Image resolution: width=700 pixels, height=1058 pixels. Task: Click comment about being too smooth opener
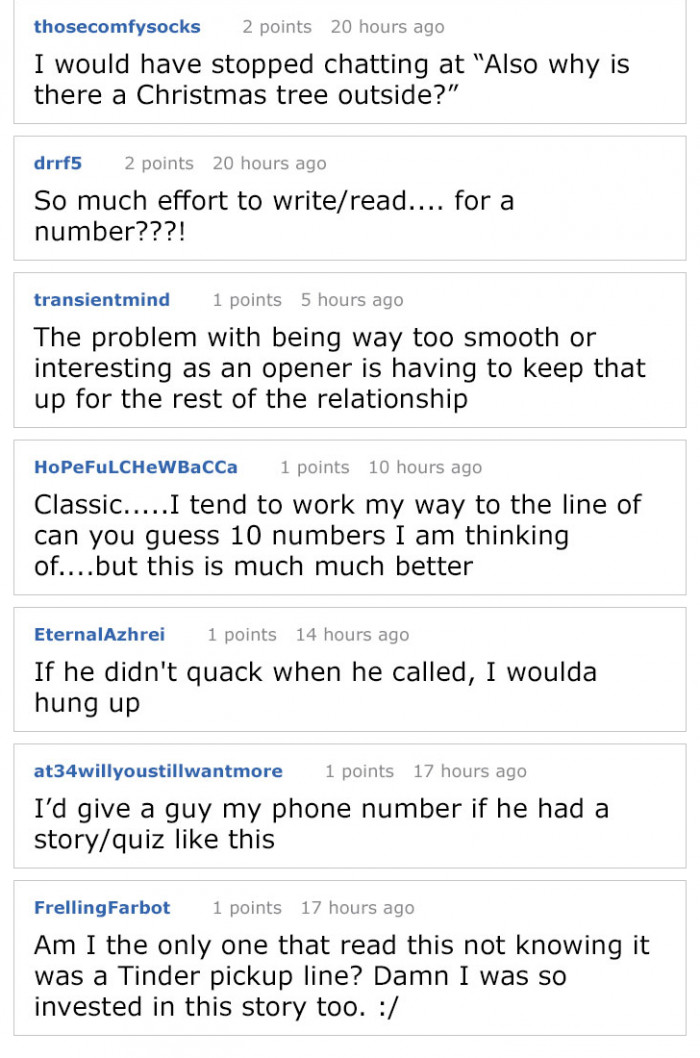tap(340, 368)
